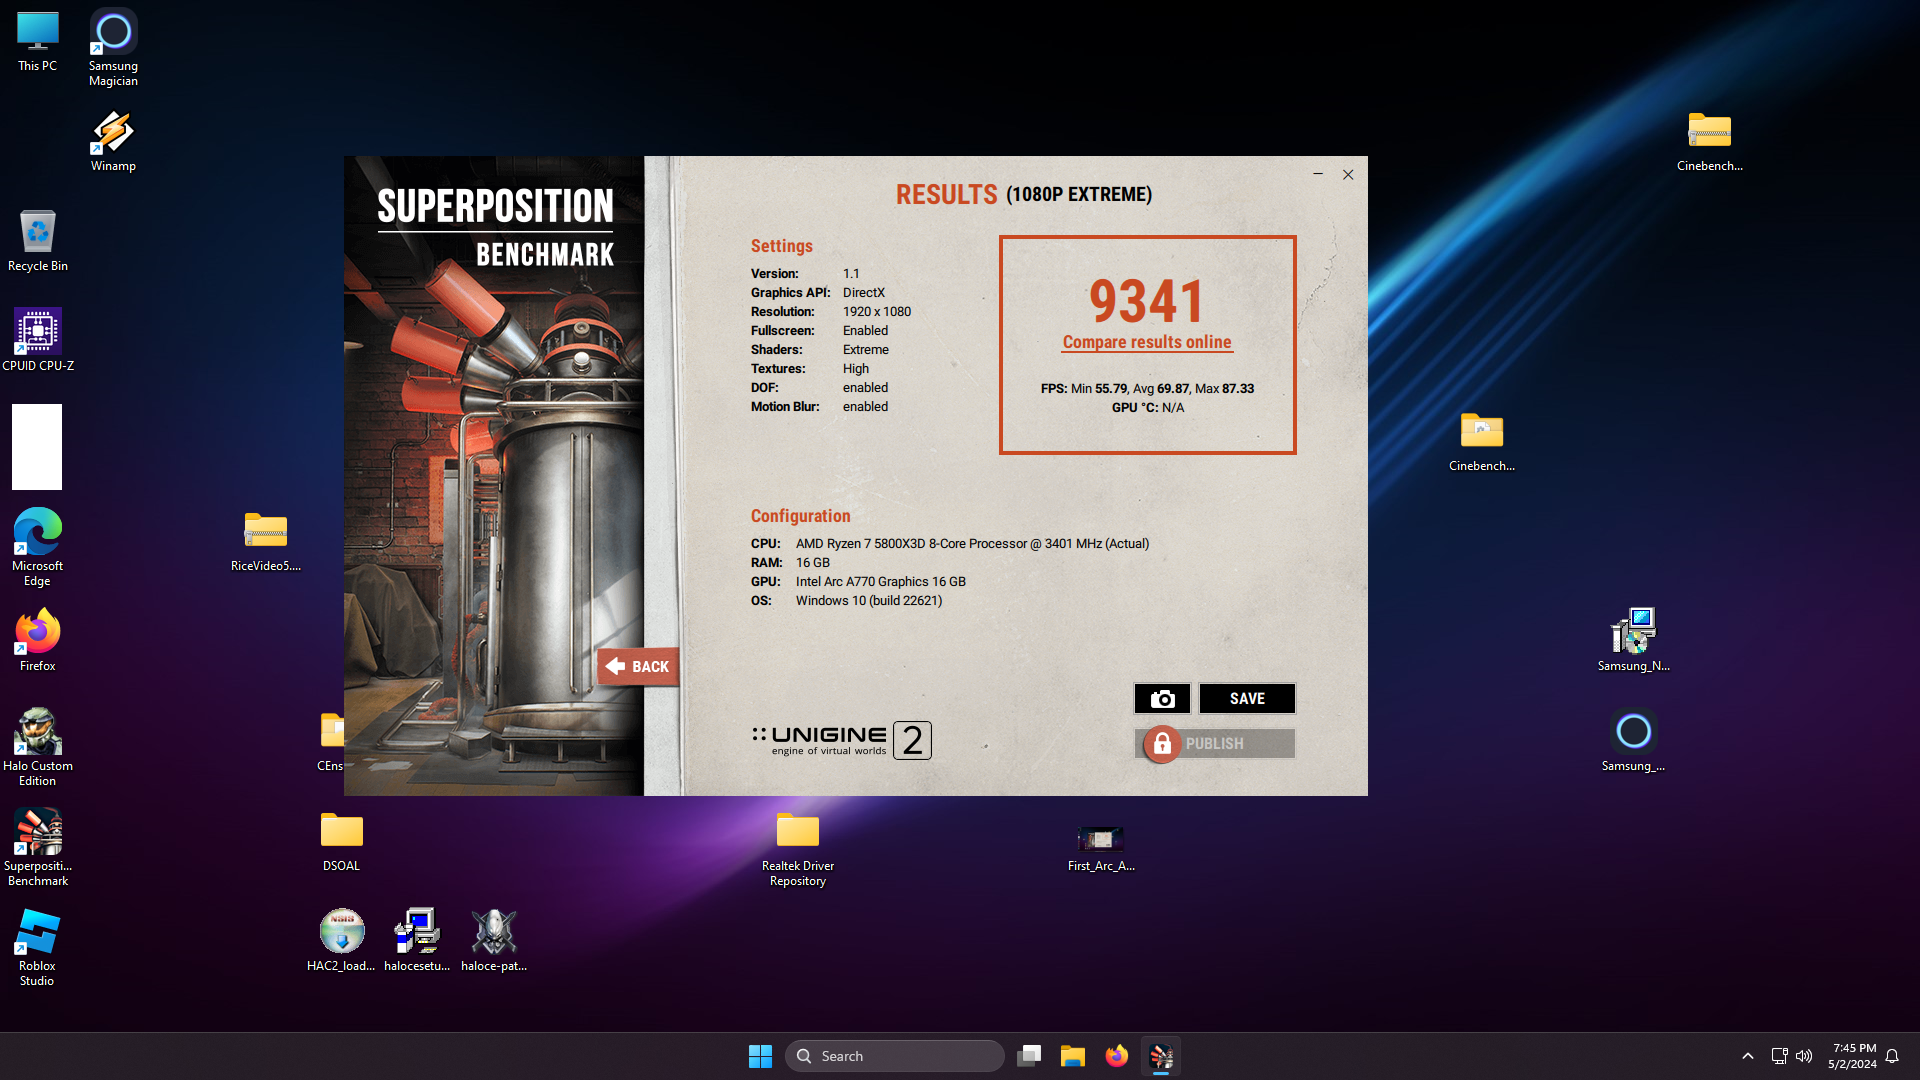Save the benchmark results

point(1247,699)
